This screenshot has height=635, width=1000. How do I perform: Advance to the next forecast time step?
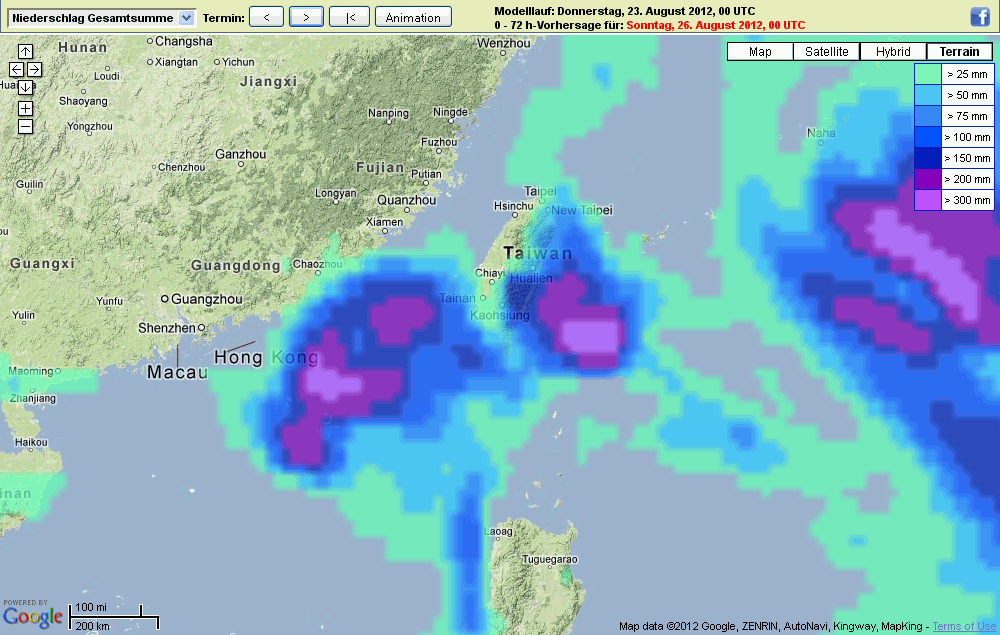click(x=306, y=17)
